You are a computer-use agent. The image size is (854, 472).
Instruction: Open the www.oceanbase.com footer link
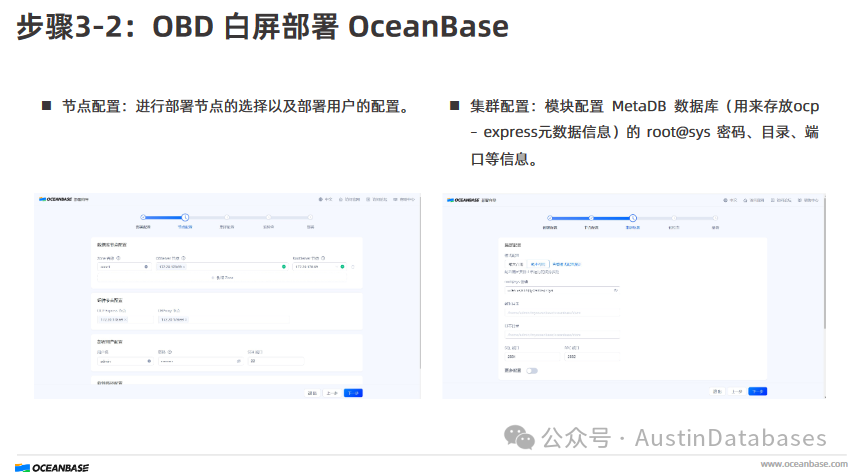[804, 464]
